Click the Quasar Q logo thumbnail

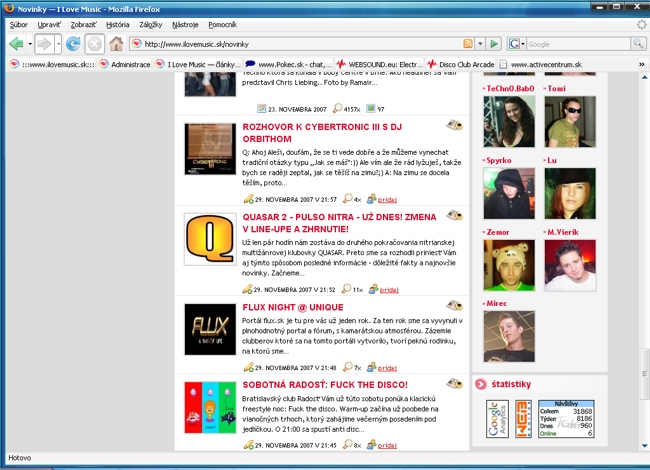(210, 239)
